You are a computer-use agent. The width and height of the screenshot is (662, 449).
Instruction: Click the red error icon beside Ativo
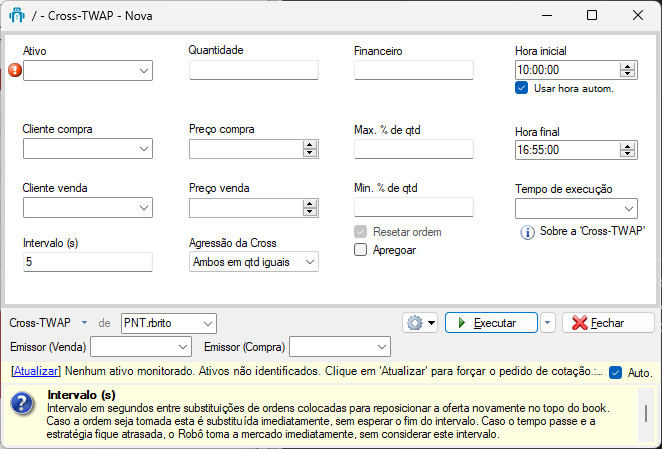click(15, 70)
